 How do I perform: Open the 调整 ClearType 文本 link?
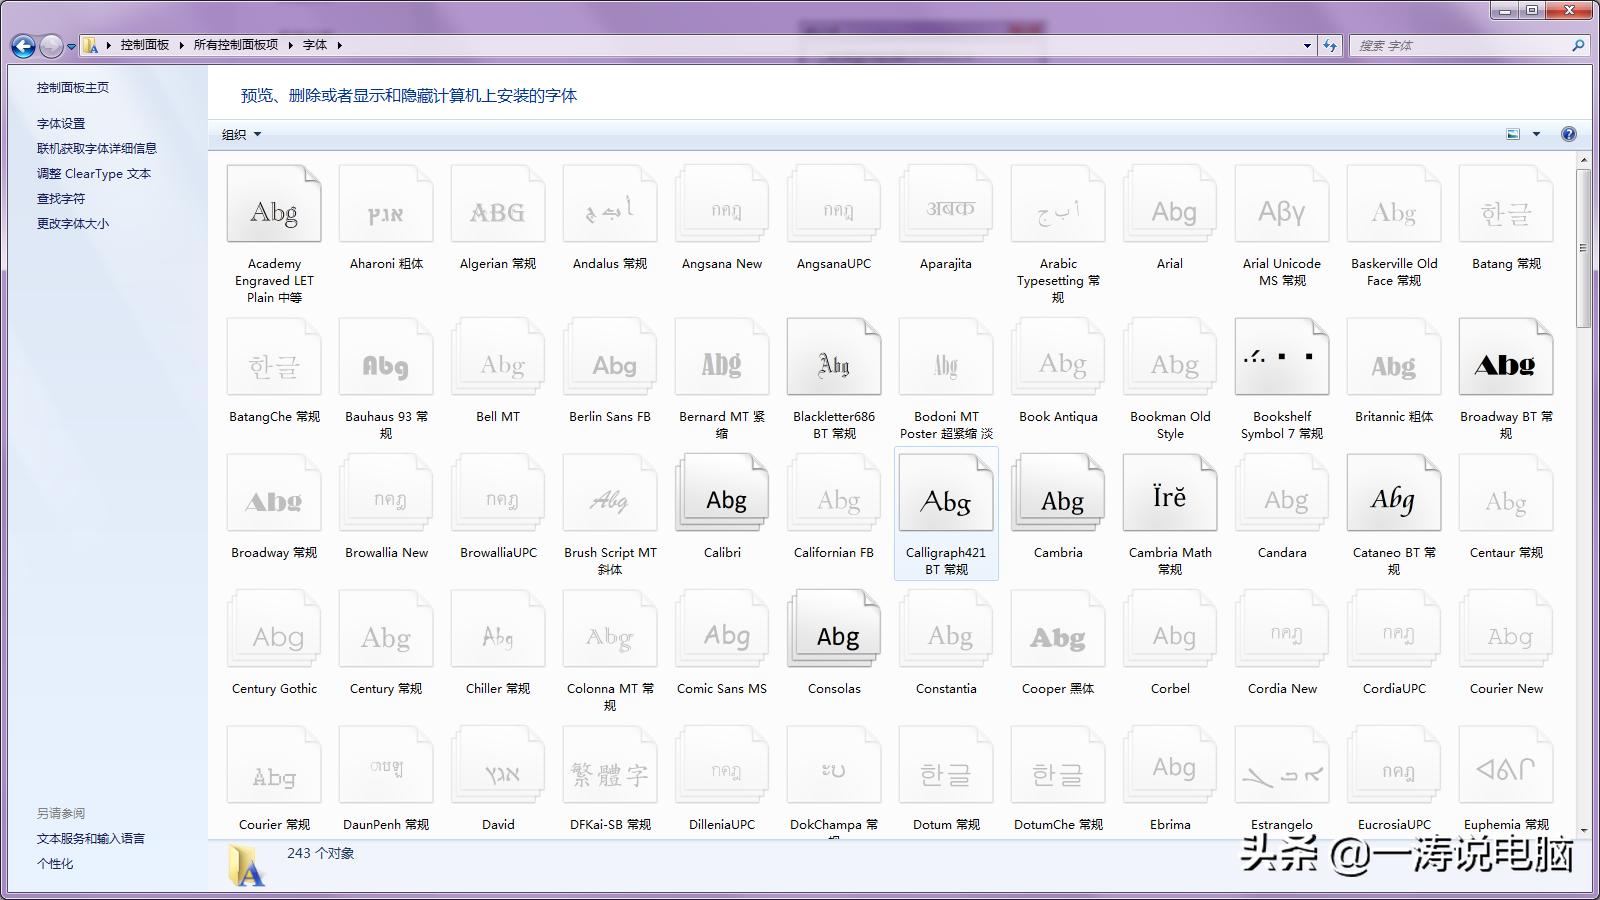94,174
